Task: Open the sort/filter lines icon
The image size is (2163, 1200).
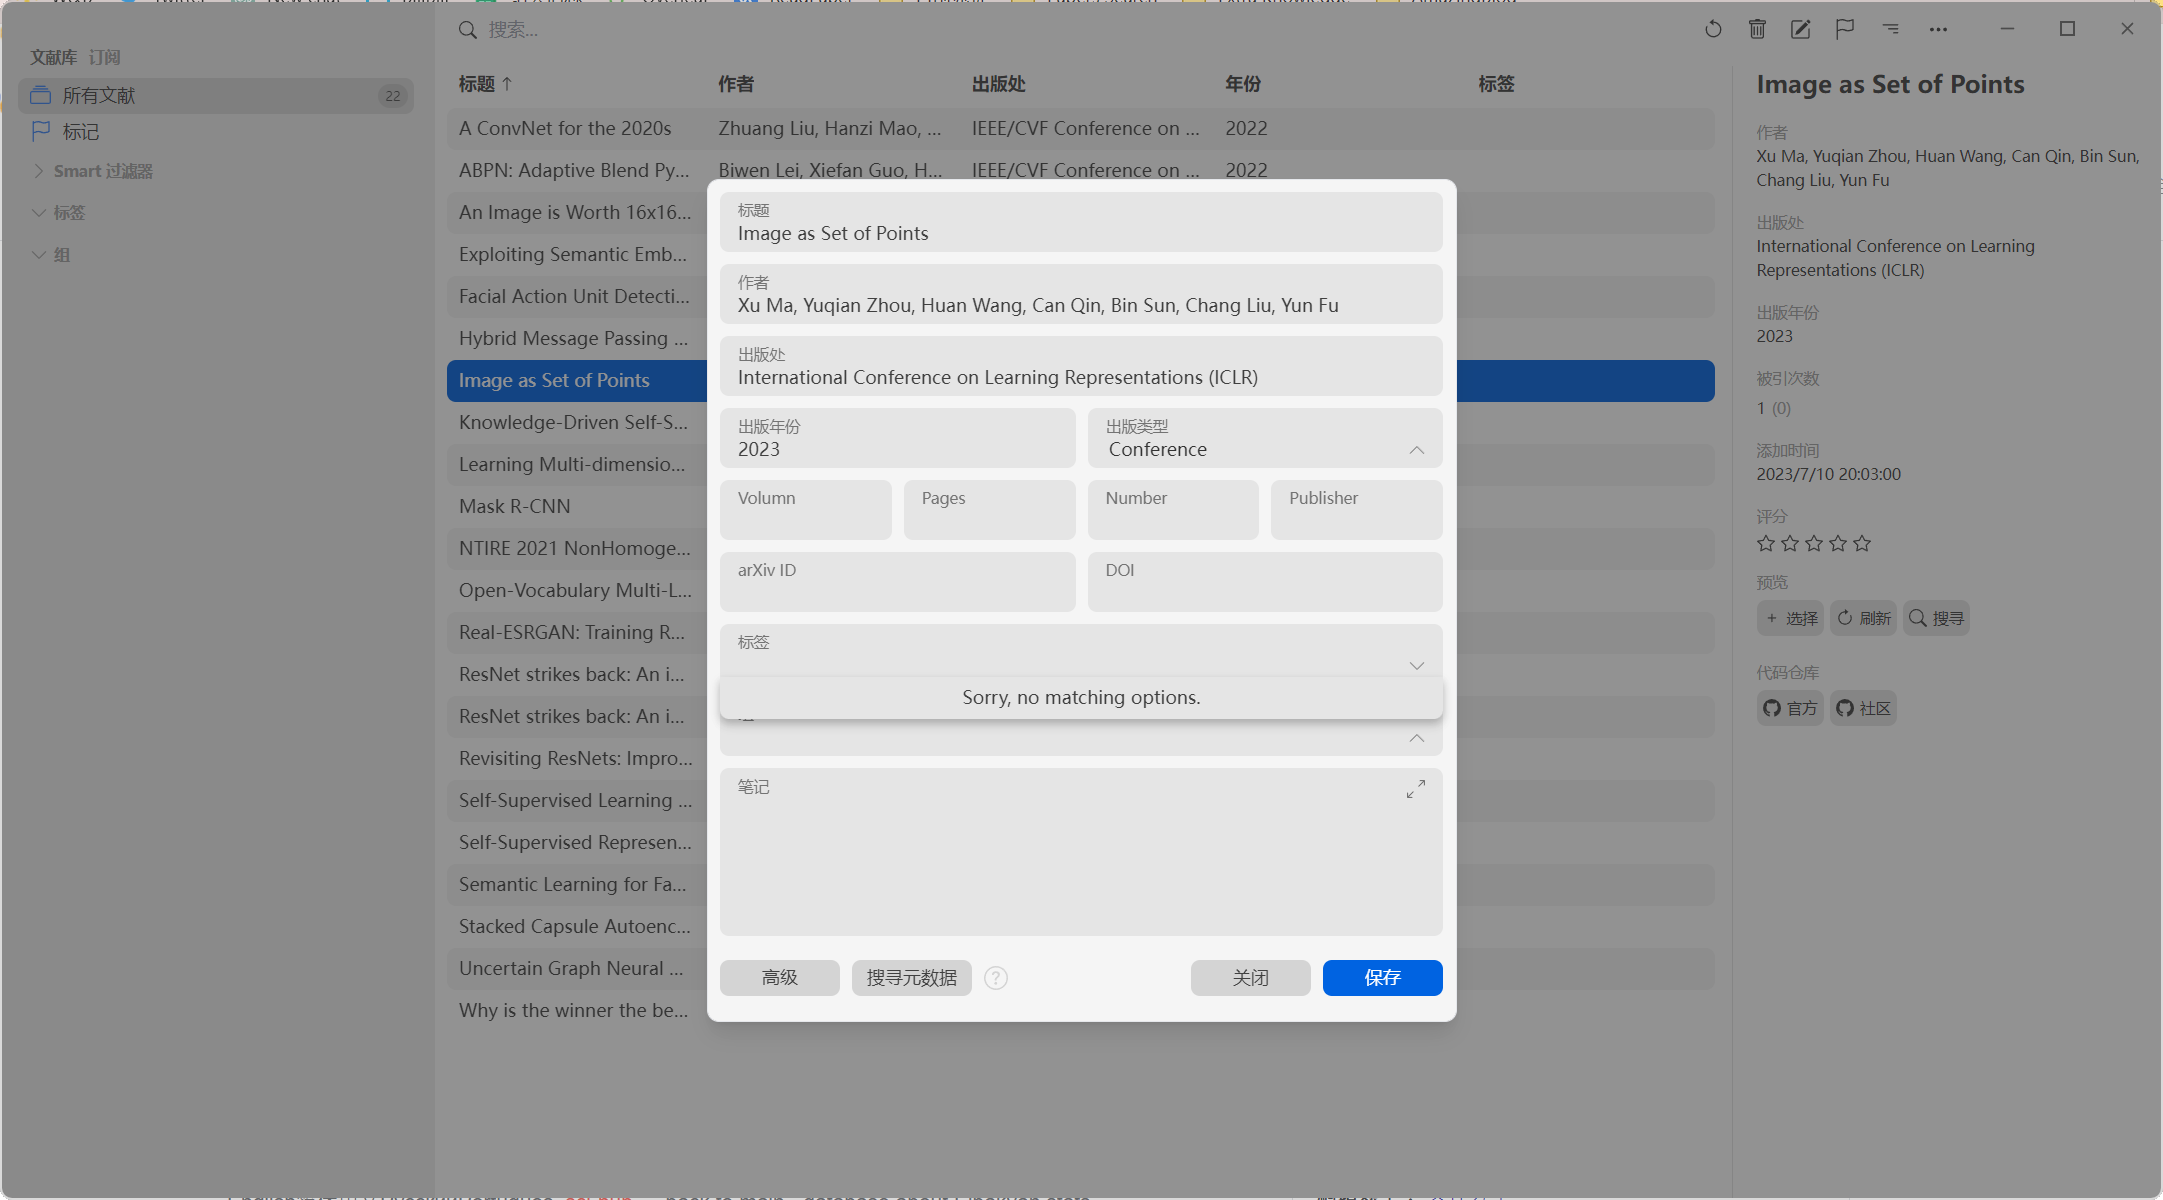Action: point(1890,29)
